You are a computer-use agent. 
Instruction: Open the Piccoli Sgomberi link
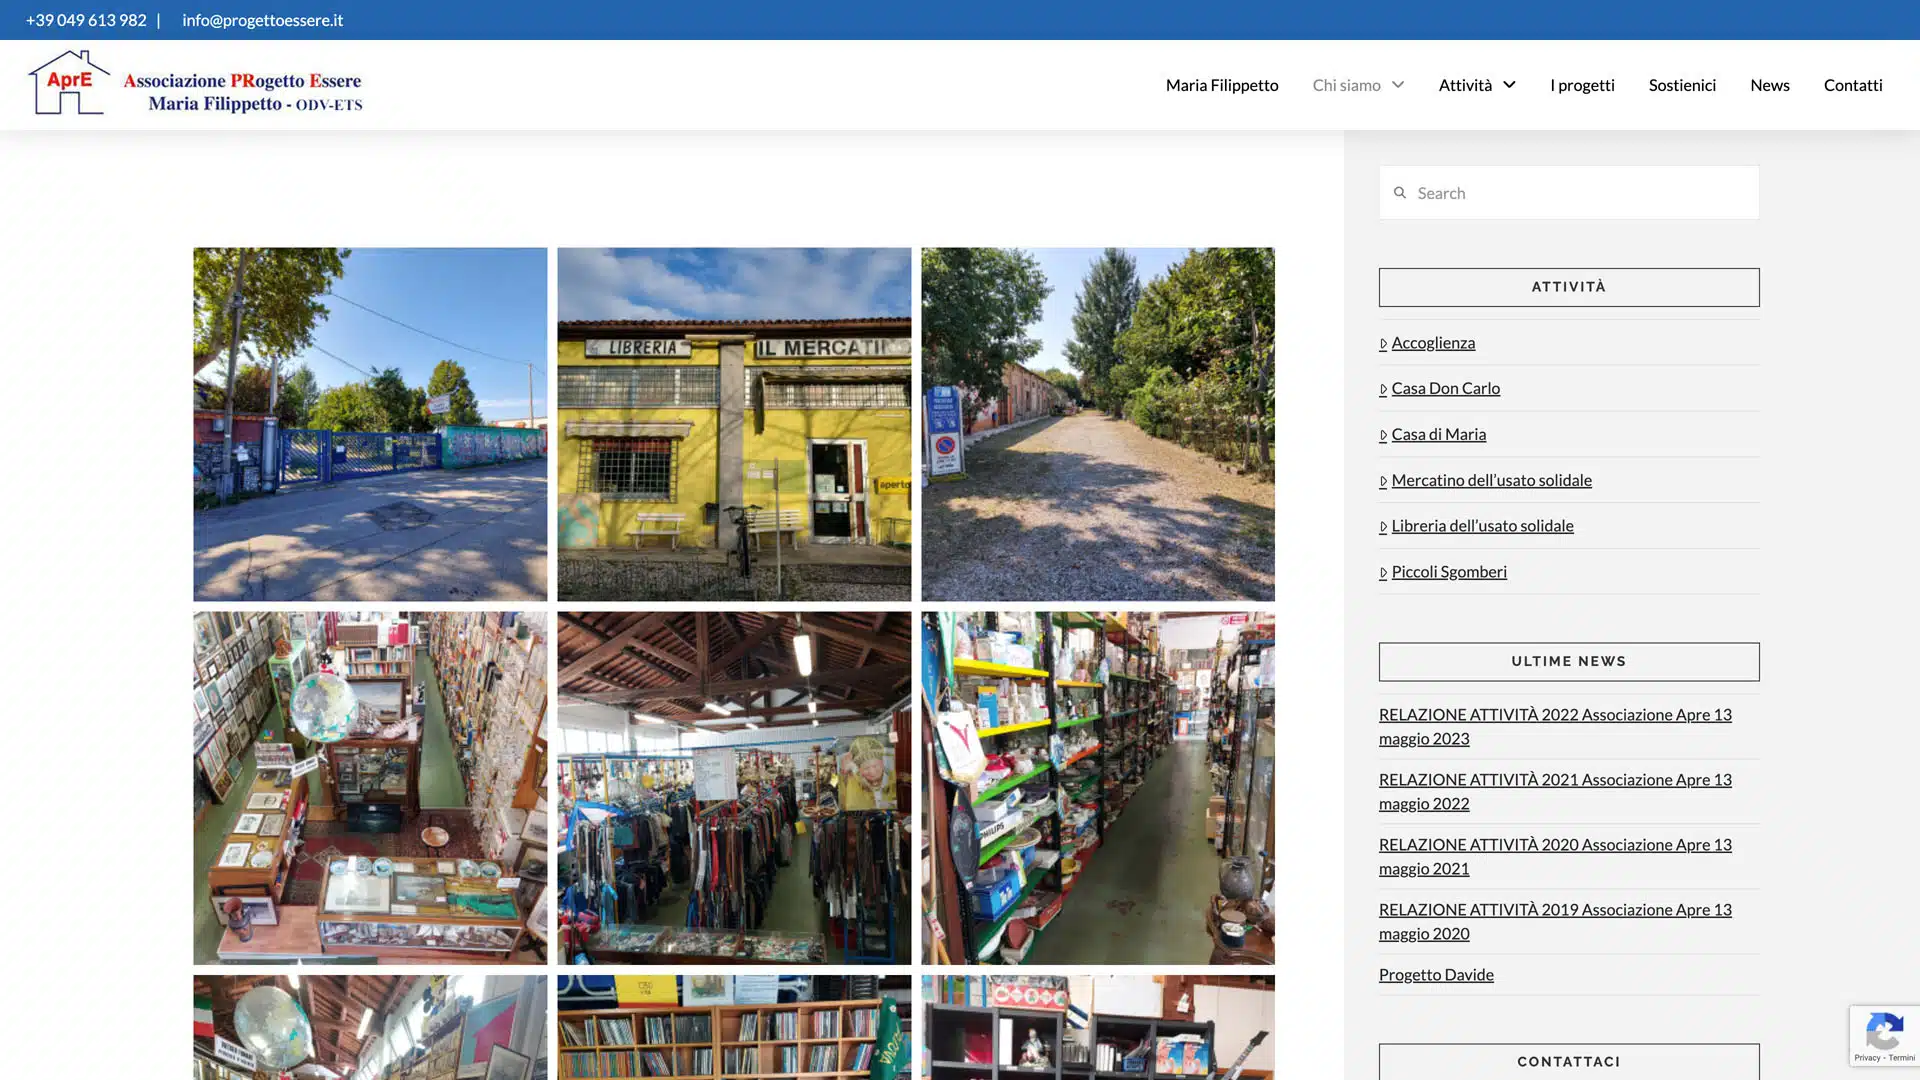pos(1448,572)
